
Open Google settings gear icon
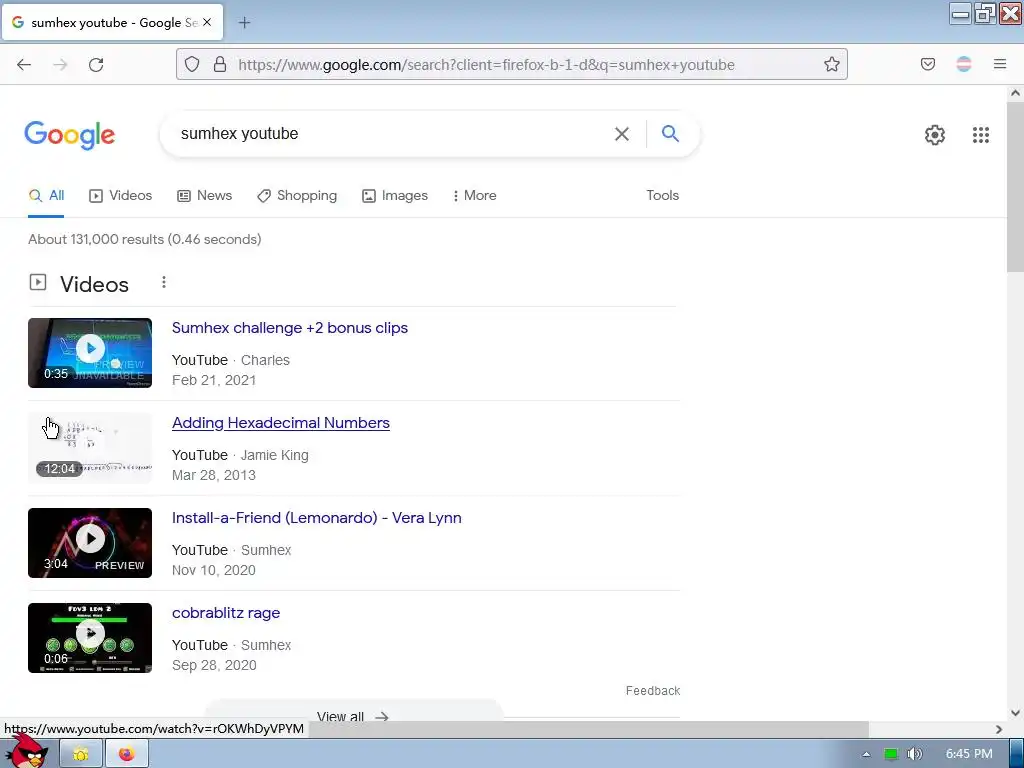pyautogui.click(x=935, y=135)
